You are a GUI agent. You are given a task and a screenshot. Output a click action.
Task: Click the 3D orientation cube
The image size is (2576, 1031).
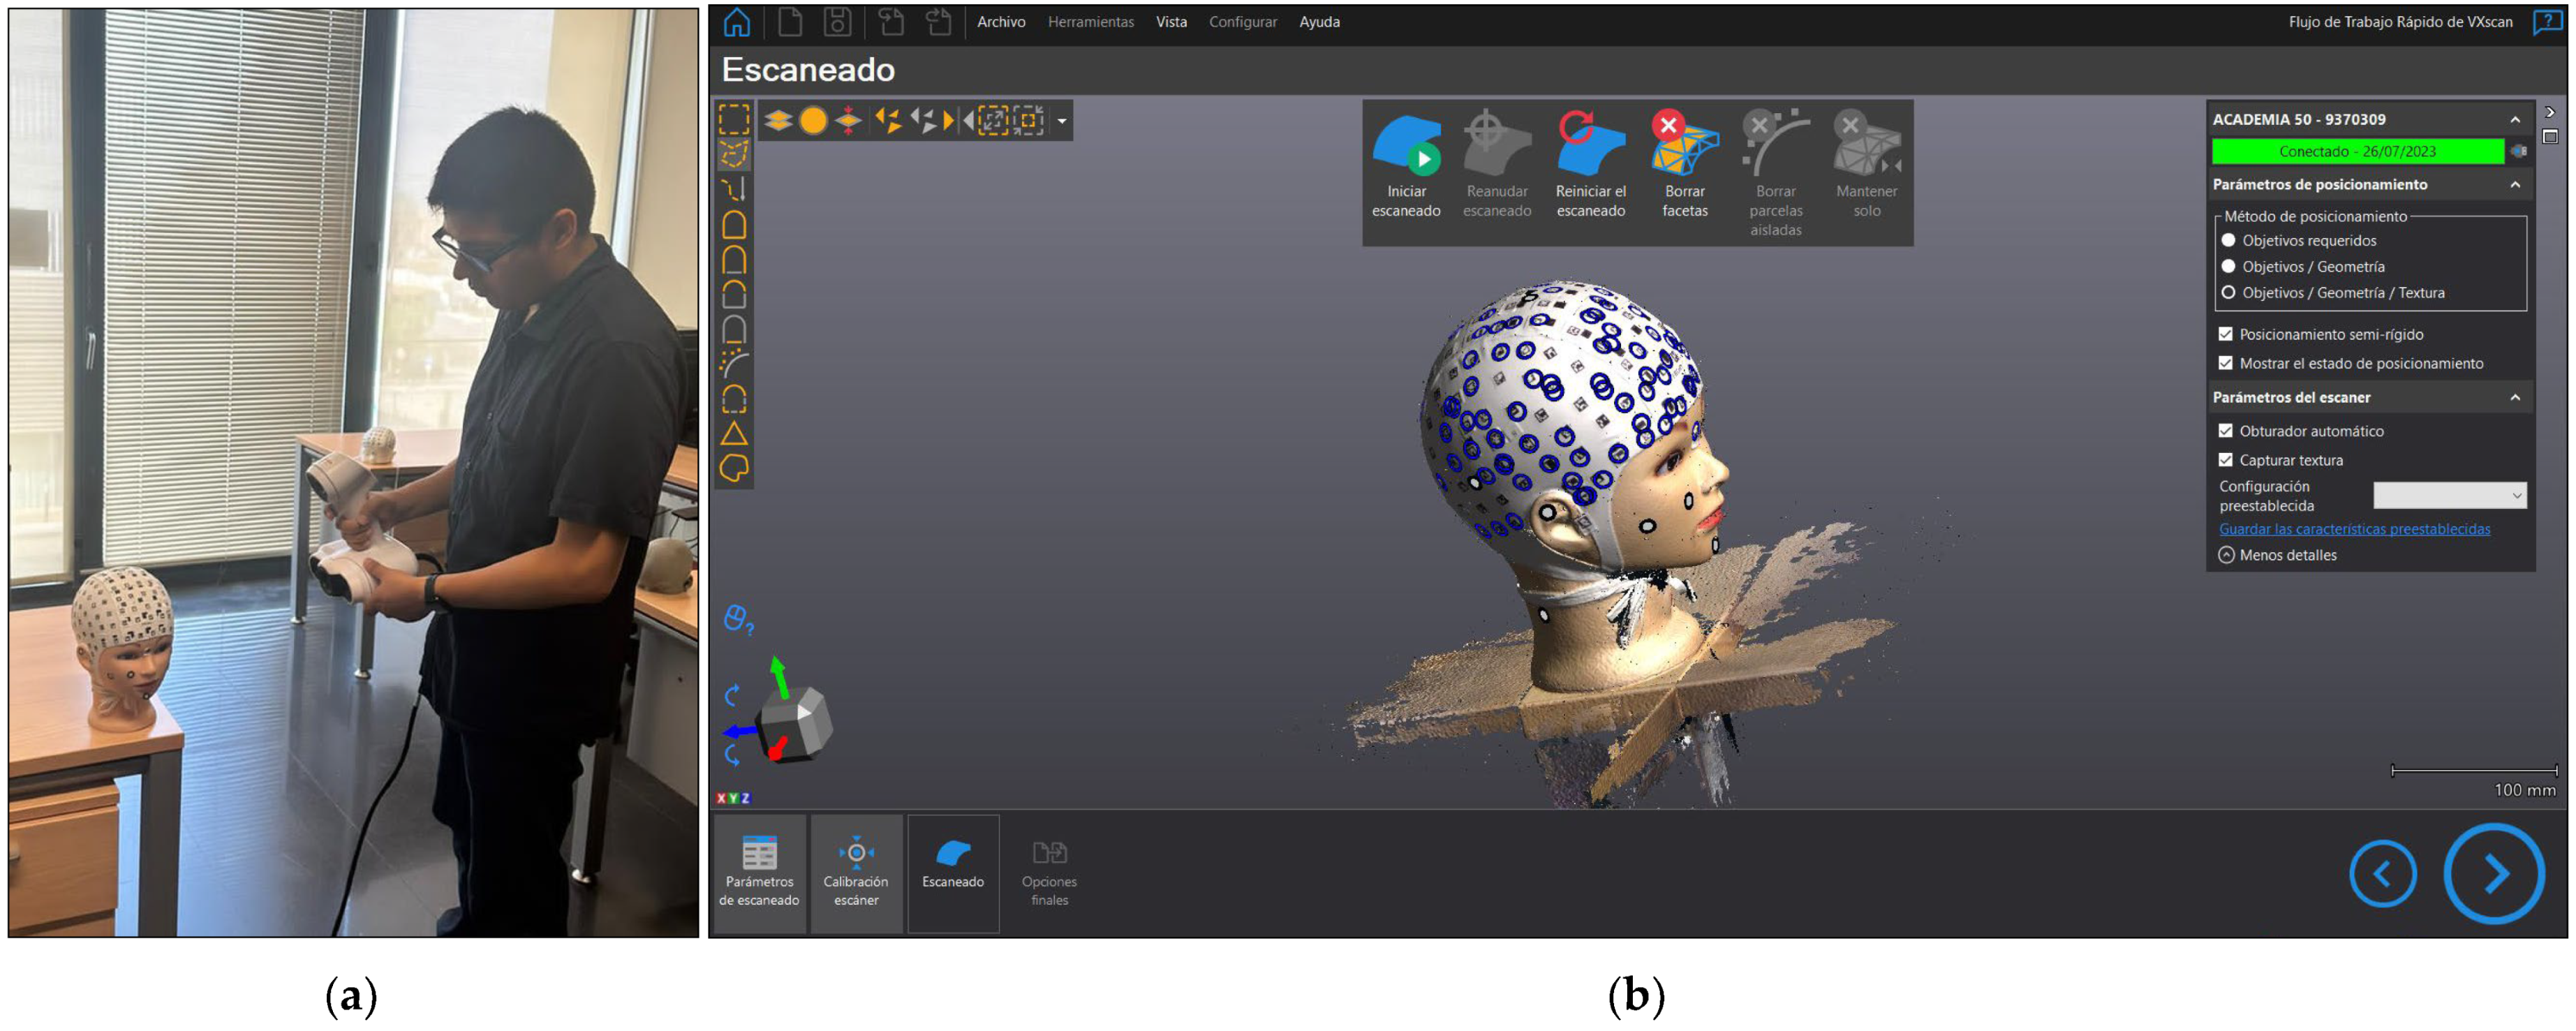click(x=795, y=722)
